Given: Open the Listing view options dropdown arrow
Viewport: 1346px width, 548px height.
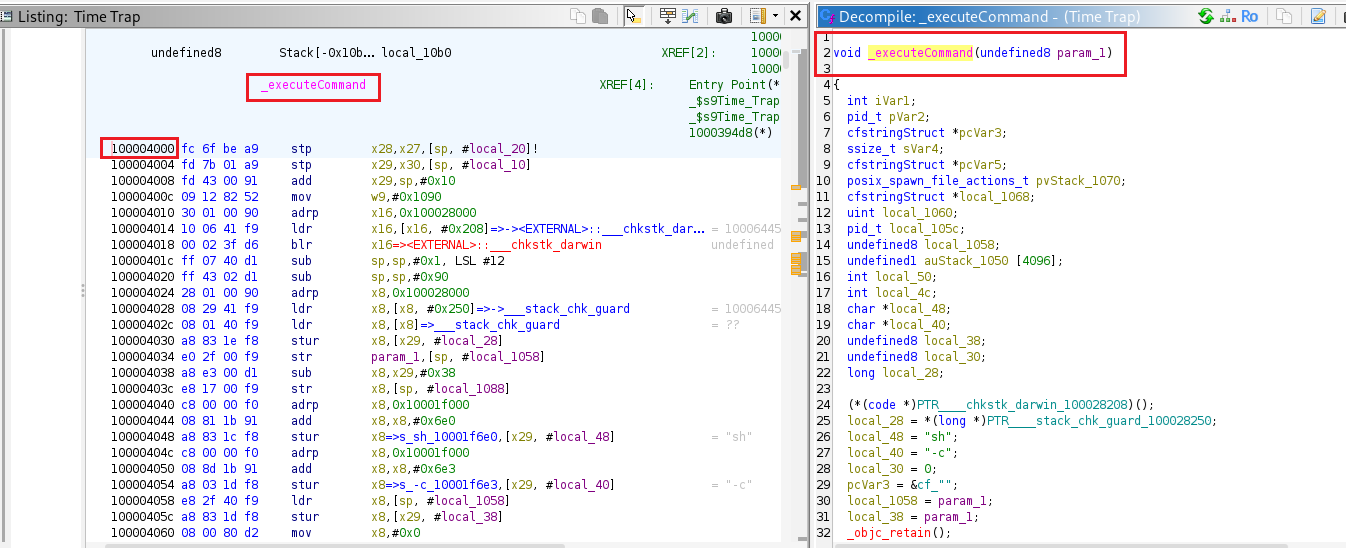Looking at the screenshot, I should 775,16.
